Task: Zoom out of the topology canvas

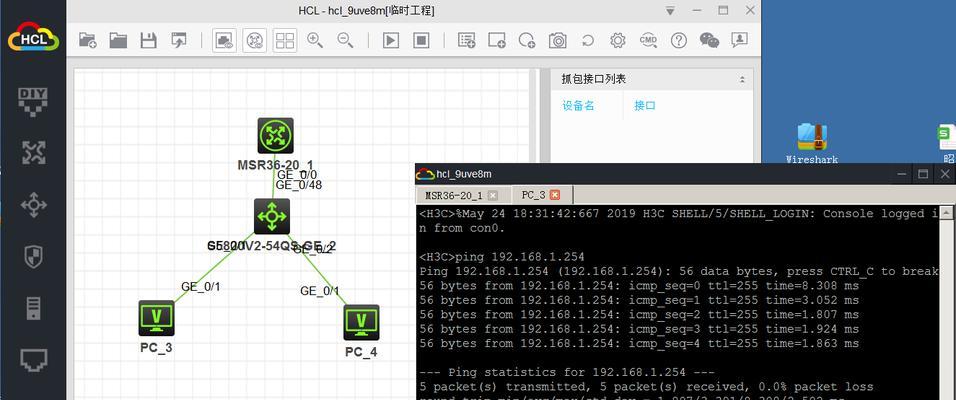Action: [x=346, y=41]
